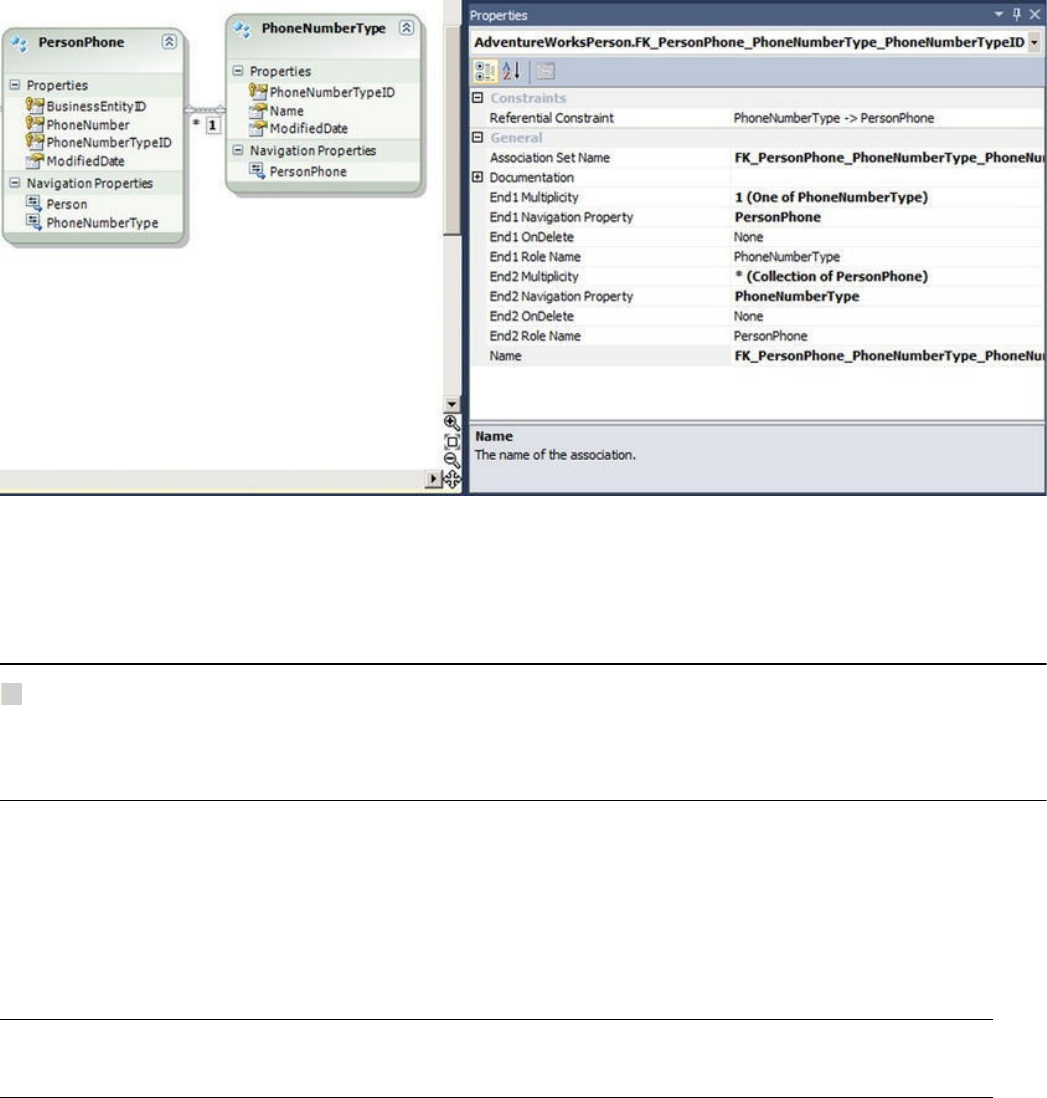Select the End1 Multiplicity property

[x=758, y=197]
